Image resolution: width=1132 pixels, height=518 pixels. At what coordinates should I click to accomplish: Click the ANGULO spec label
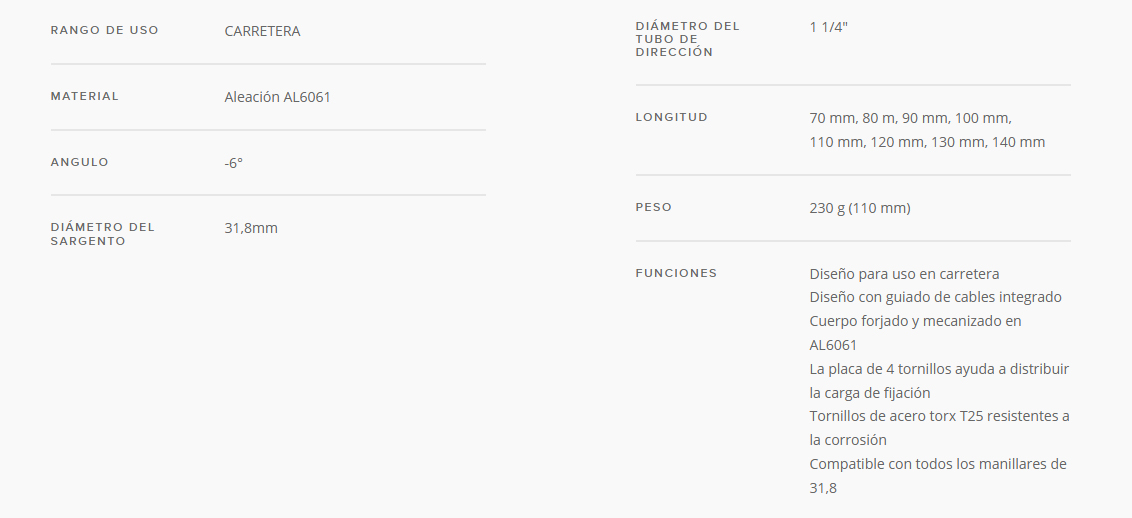tap(79, 162)
